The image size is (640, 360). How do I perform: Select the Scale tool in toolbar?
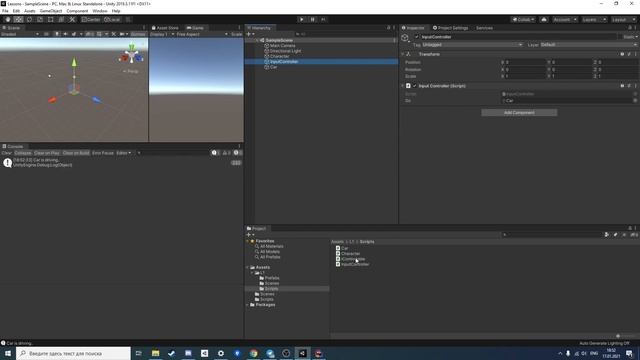coord(40,19)
